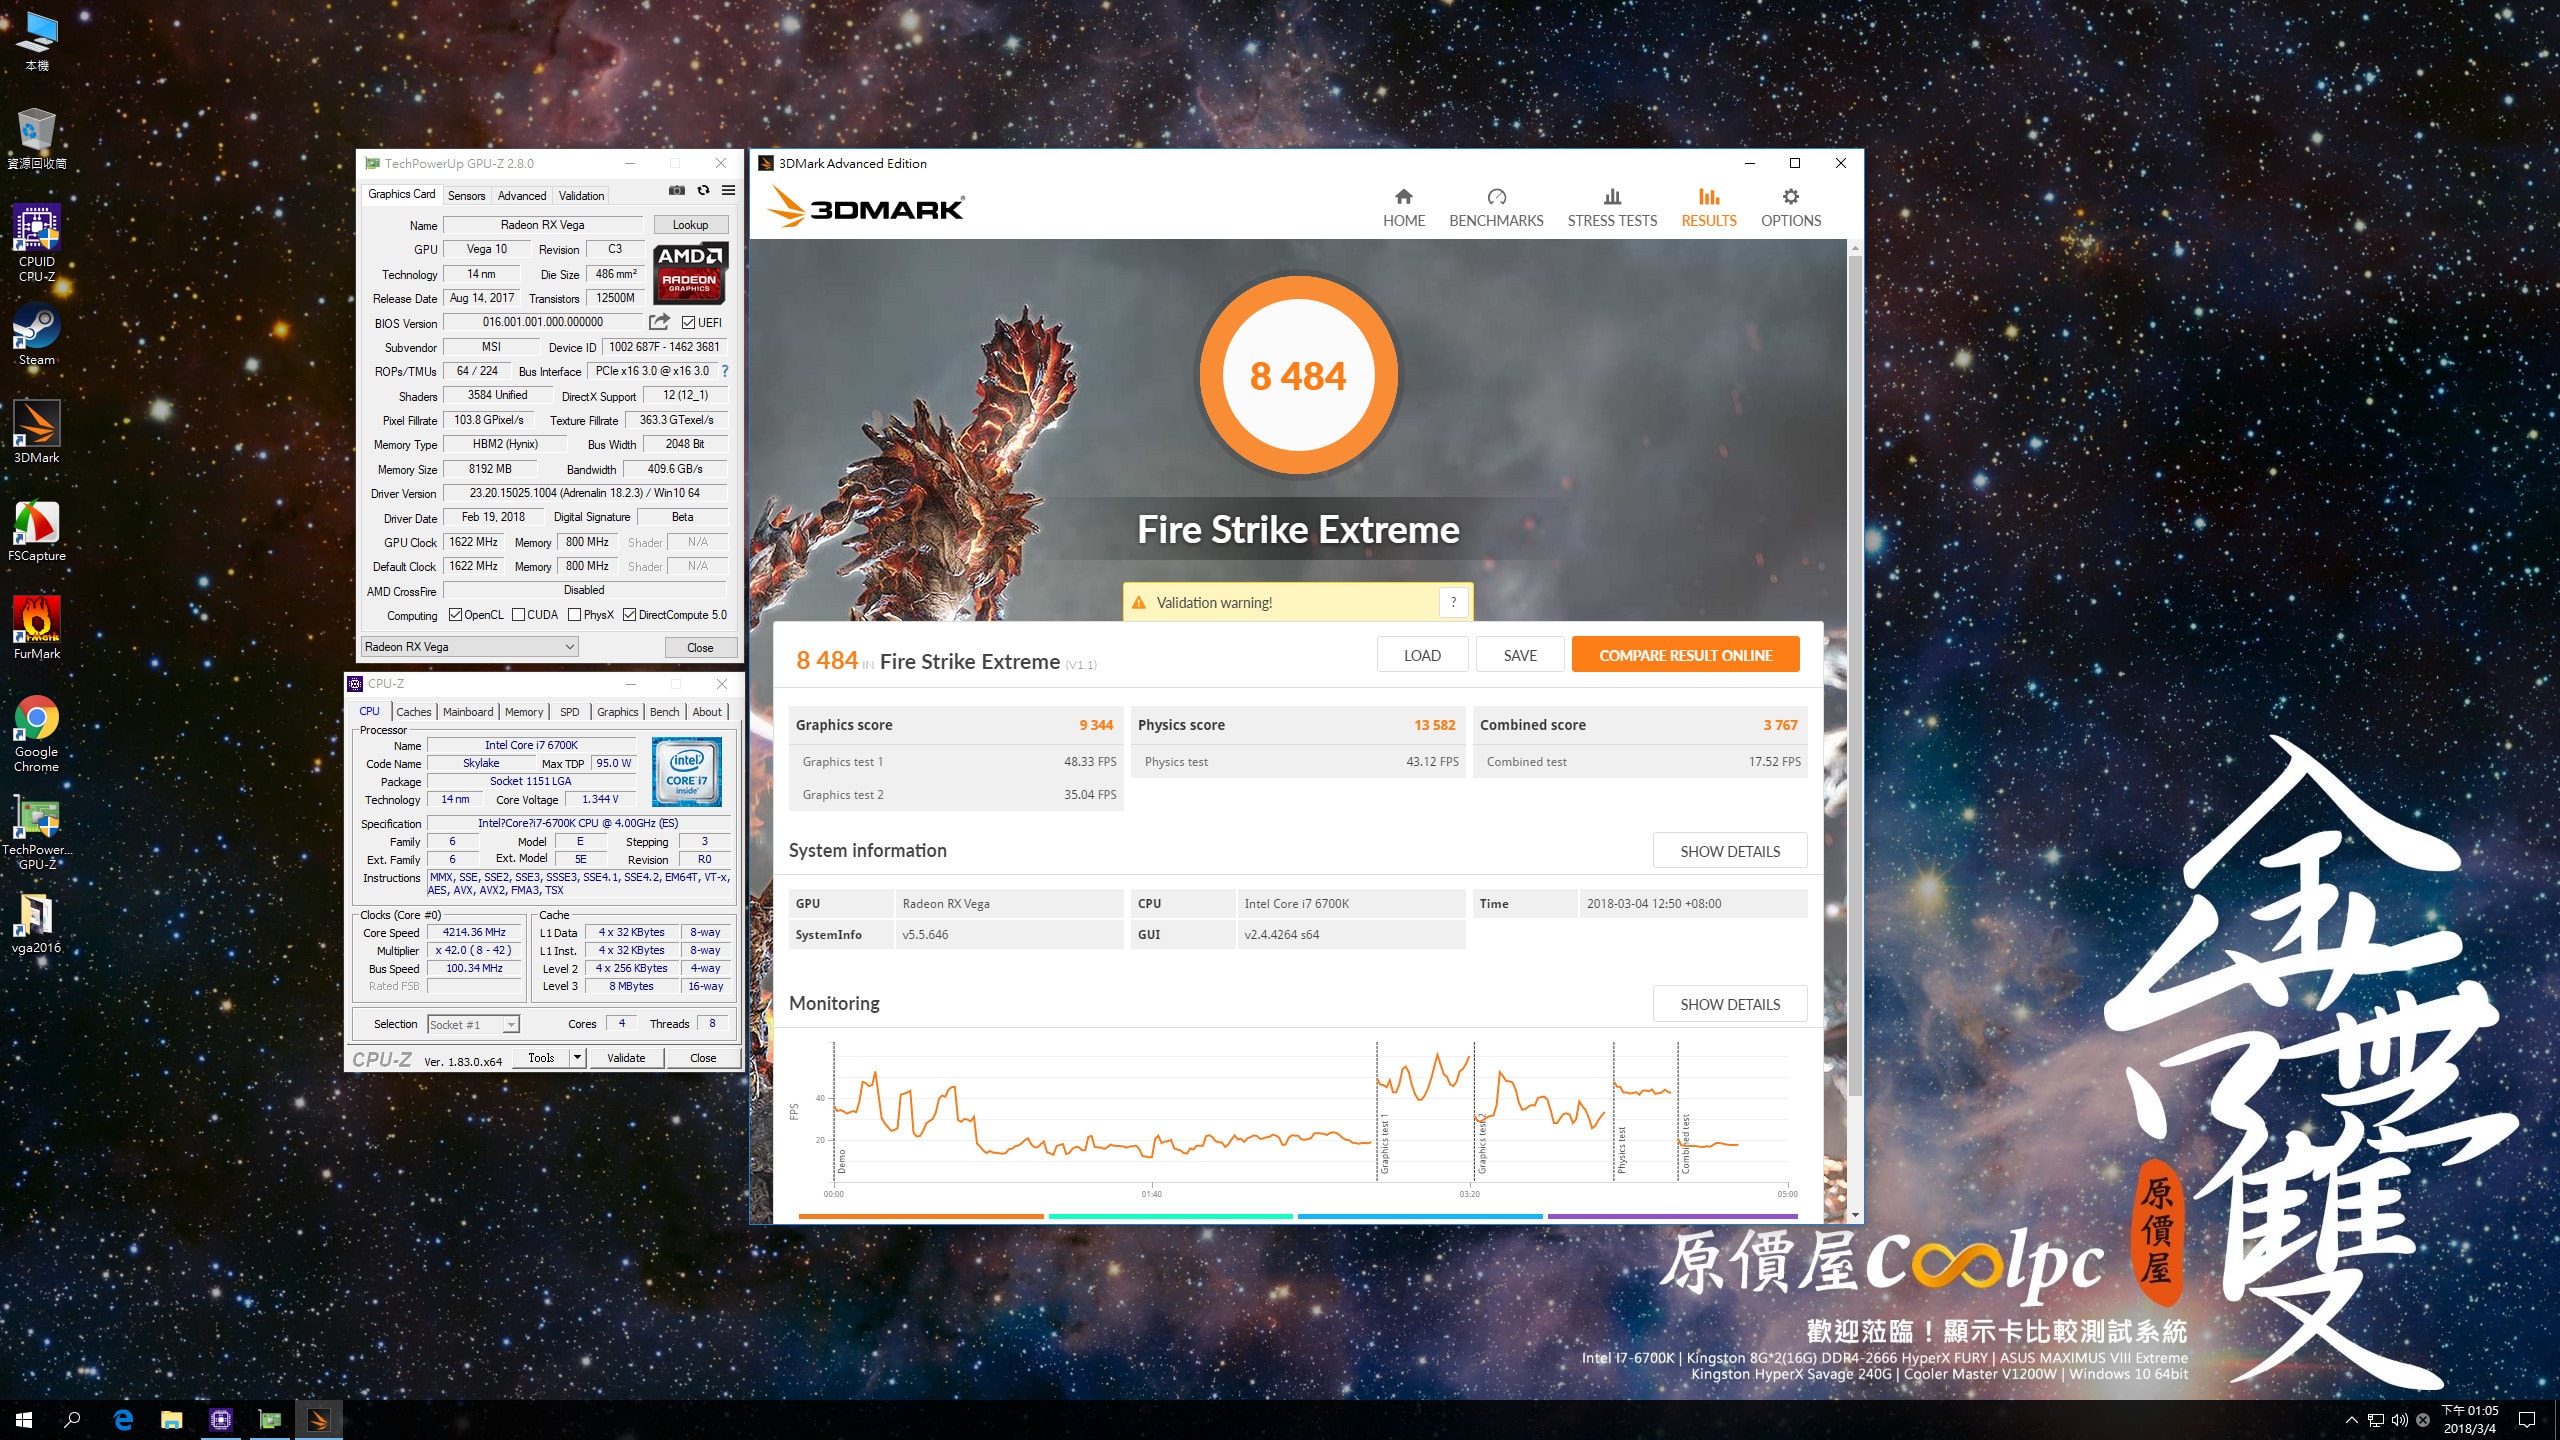Launch FurMark desktop shortcut

pos(37,629)
